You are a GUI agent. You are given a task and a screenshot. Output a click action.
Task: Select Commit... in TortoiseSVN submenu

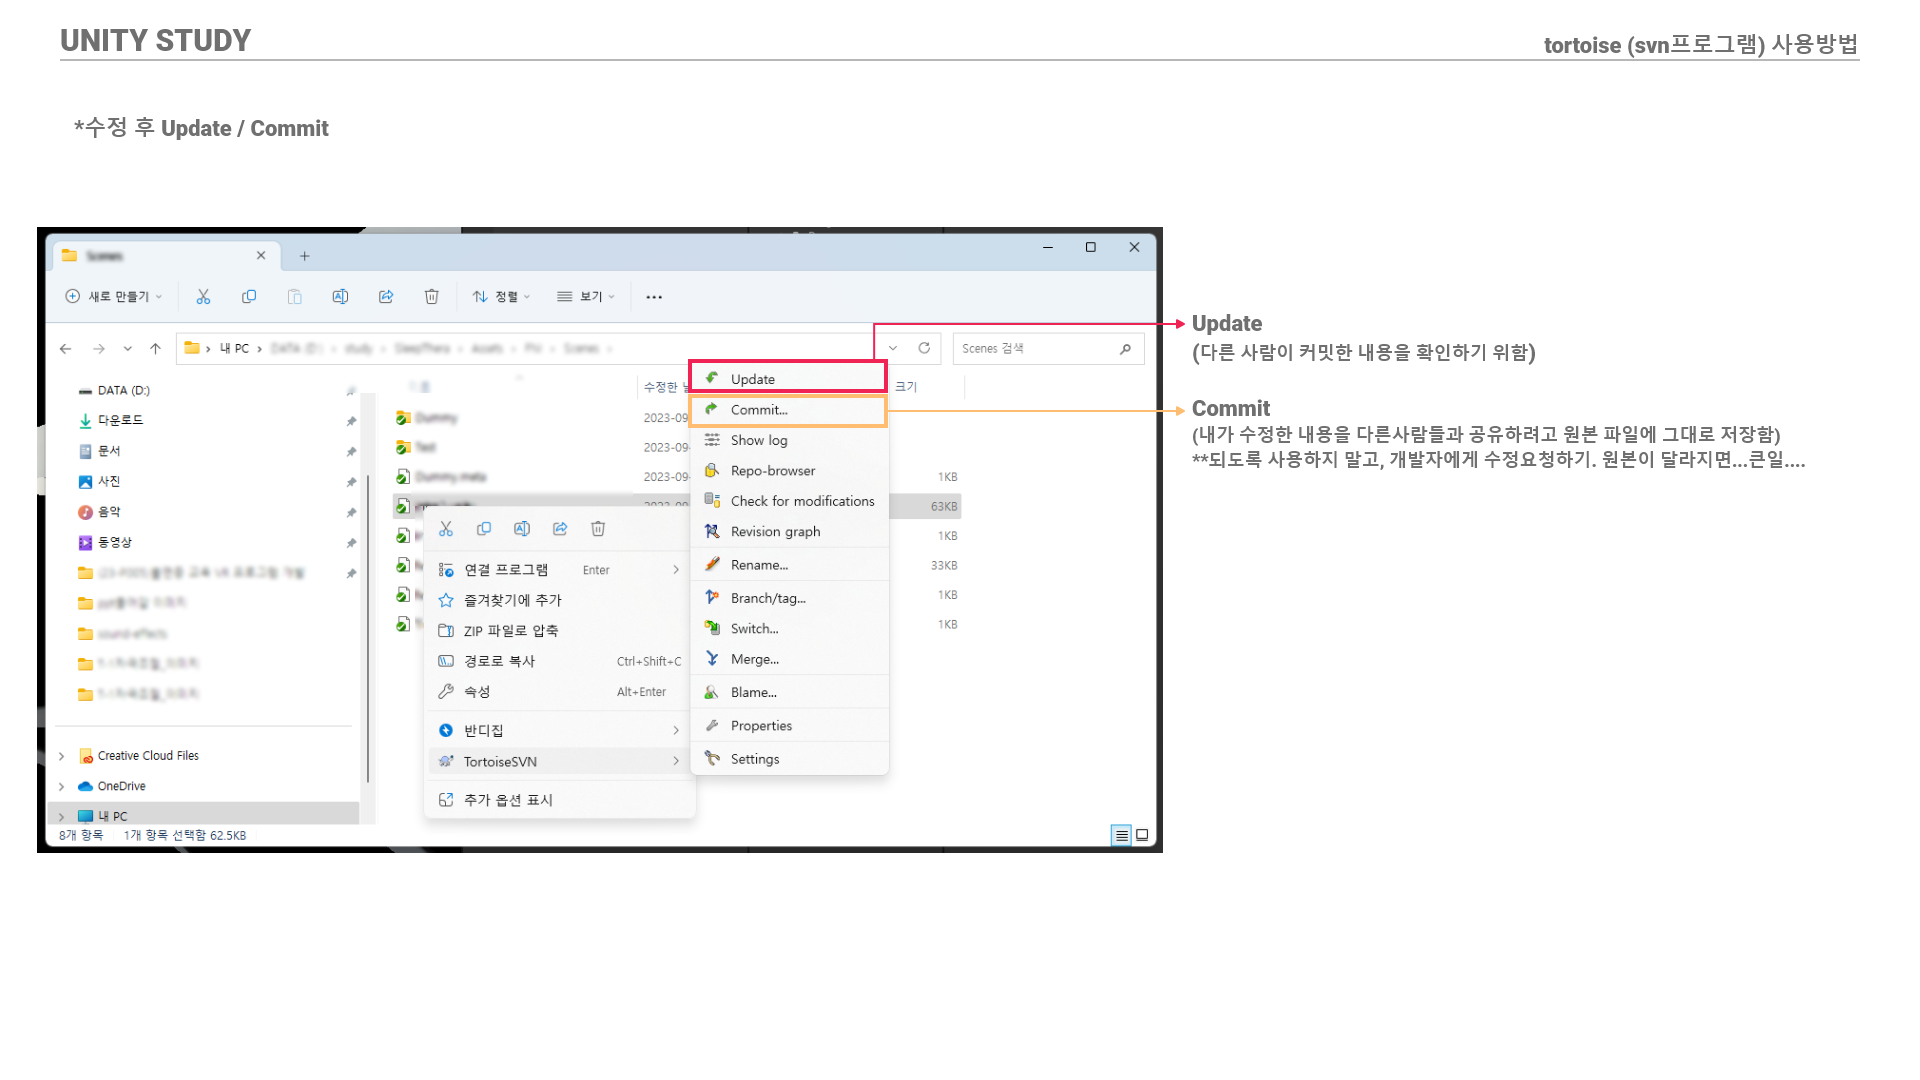(759, 410)
